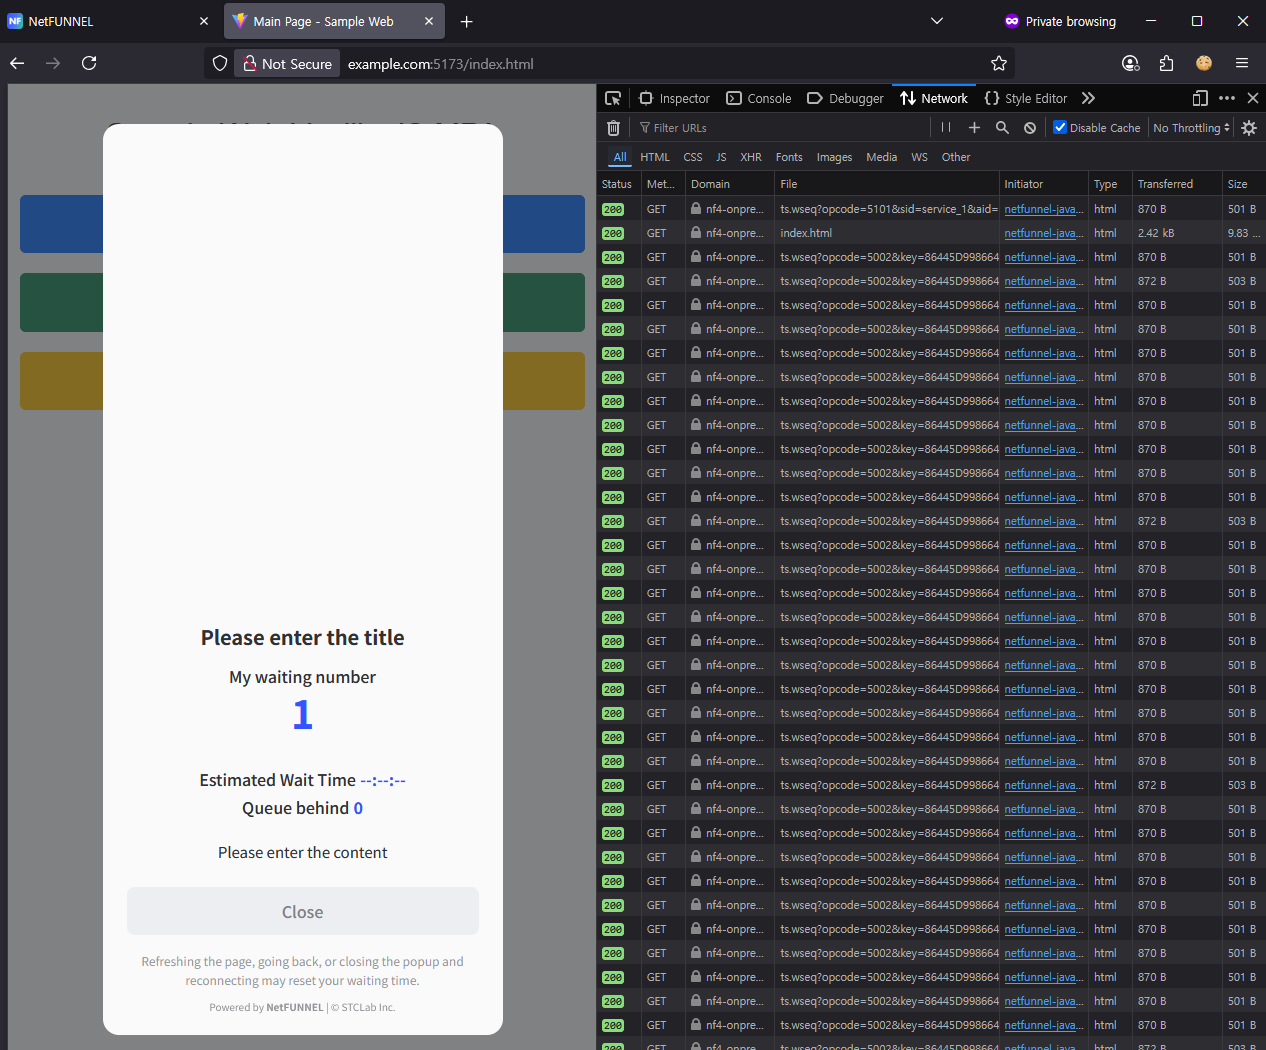This screenshot has height=1050, width=1266.
Task: Sort requests by Transferred column header
Action: point(1165,184)
